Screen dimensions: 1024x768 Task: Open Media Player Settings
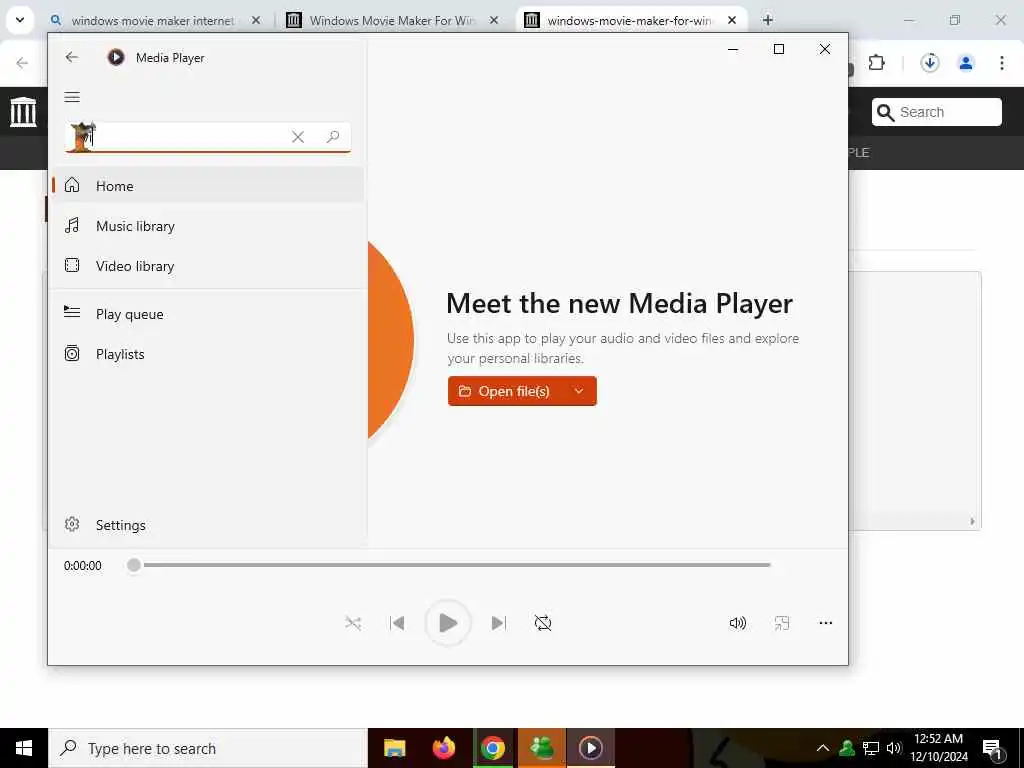click(208, 525)
